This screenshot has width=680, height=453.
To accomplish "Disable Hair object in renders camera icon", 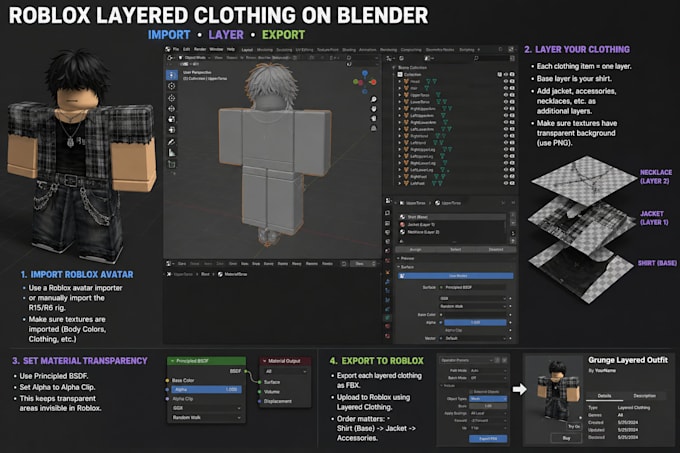I will coord(512,88).
